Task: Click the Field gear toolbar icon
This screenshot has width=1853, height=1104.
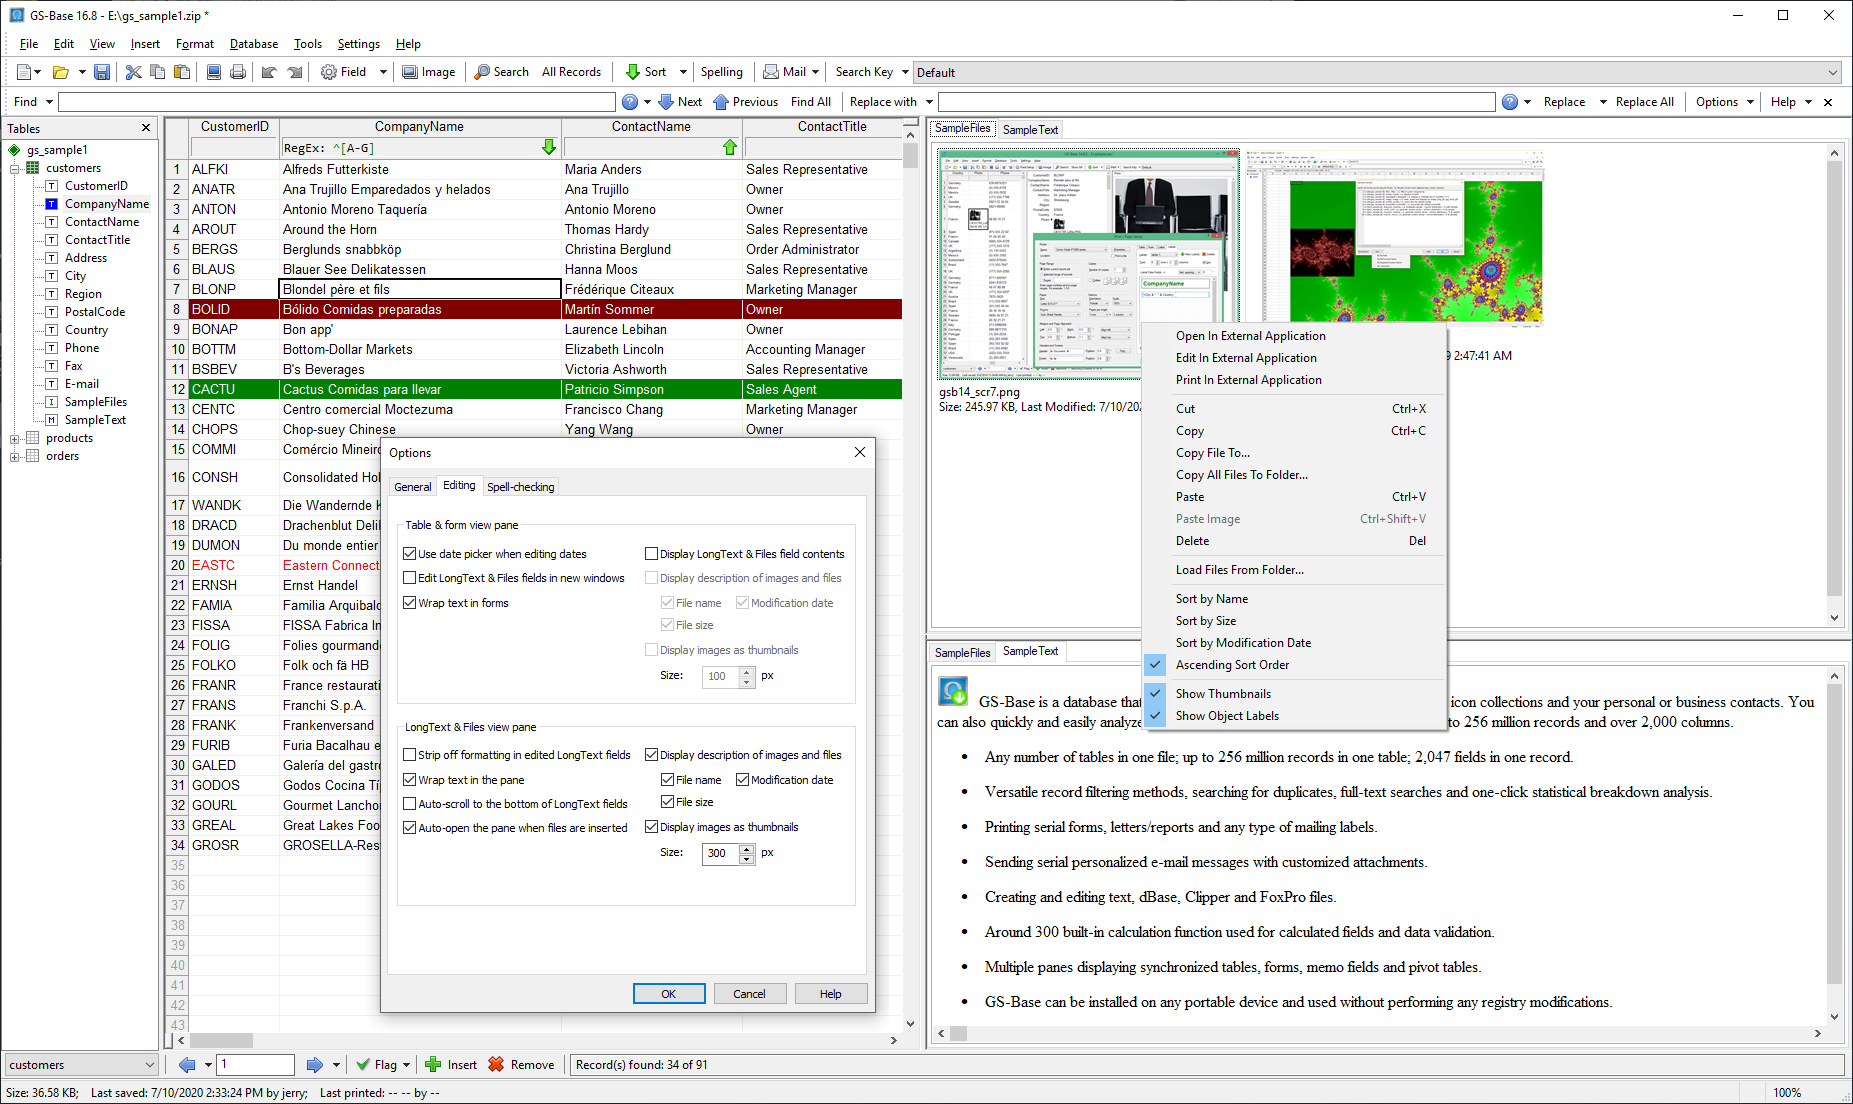Action: (329, 72)
